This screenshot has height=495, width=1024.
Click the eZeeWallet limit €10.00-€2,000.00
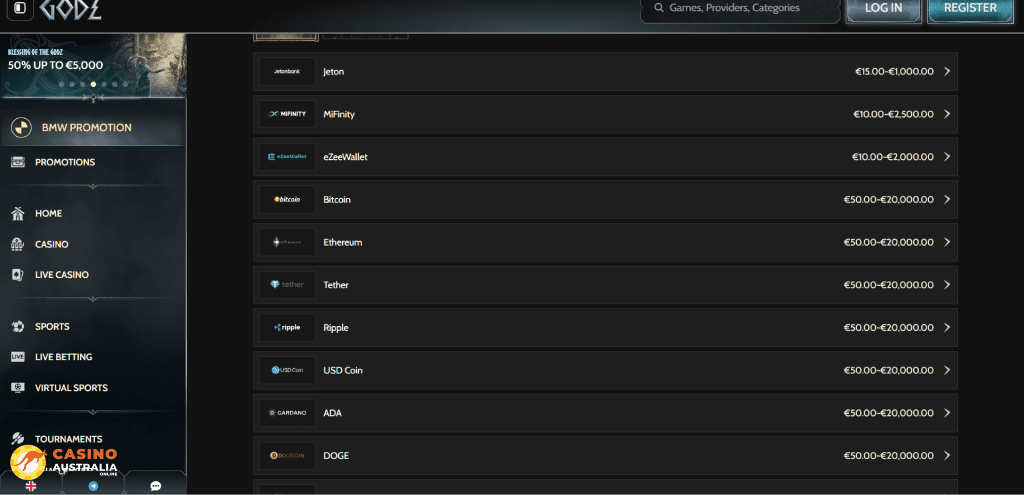coord(893,157)
